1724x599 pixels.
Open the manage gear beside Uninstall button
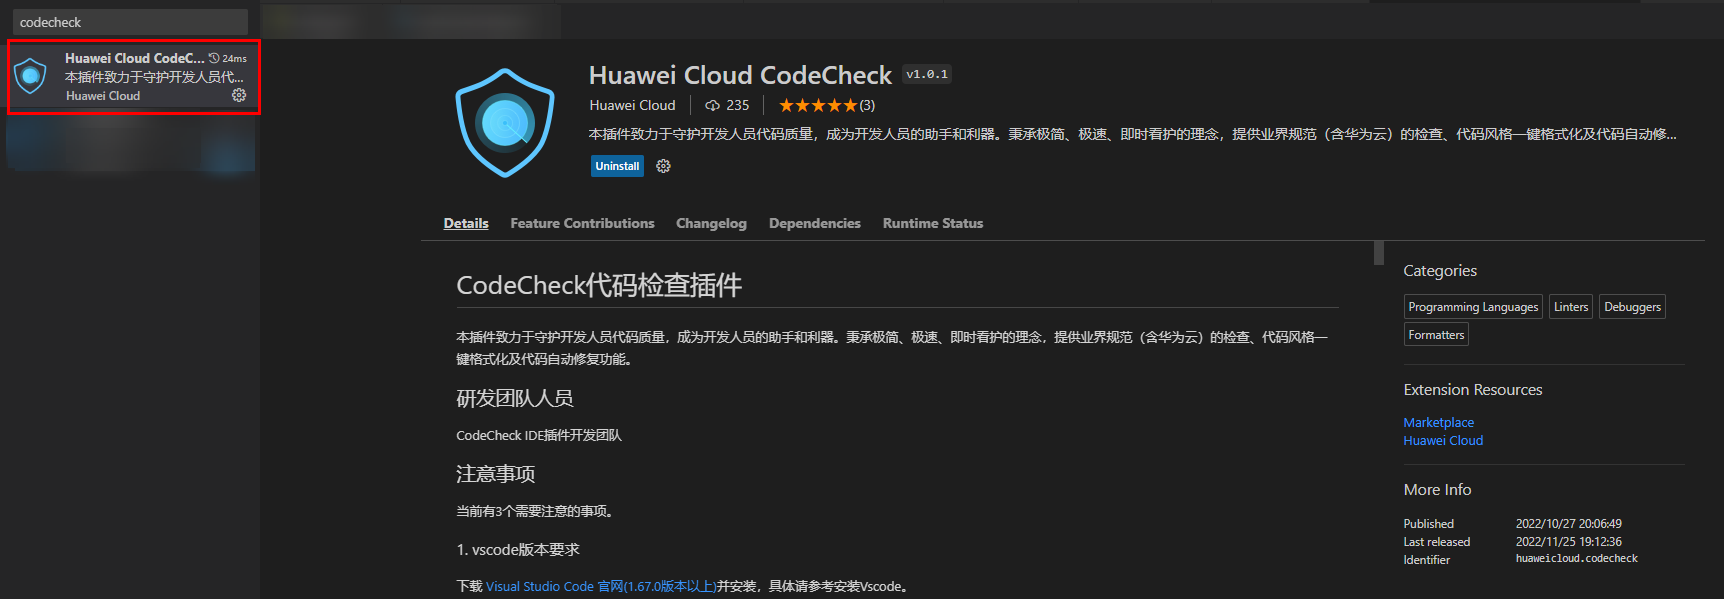pyautogui.click(x=663, y=166)
